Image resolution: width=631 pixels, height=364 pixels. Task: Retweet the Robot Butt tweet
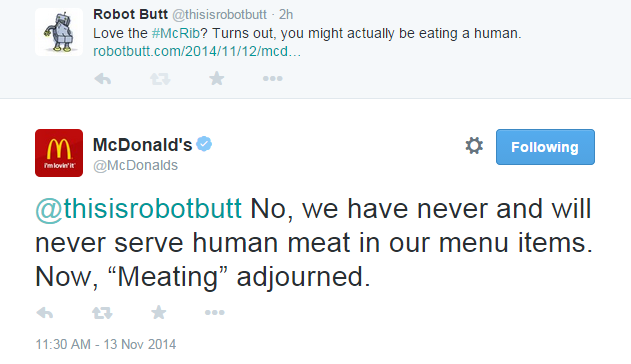tap(160, 78)
